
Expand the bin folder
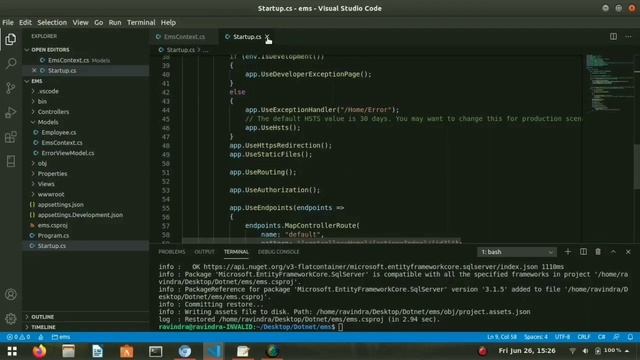[42, 101]
